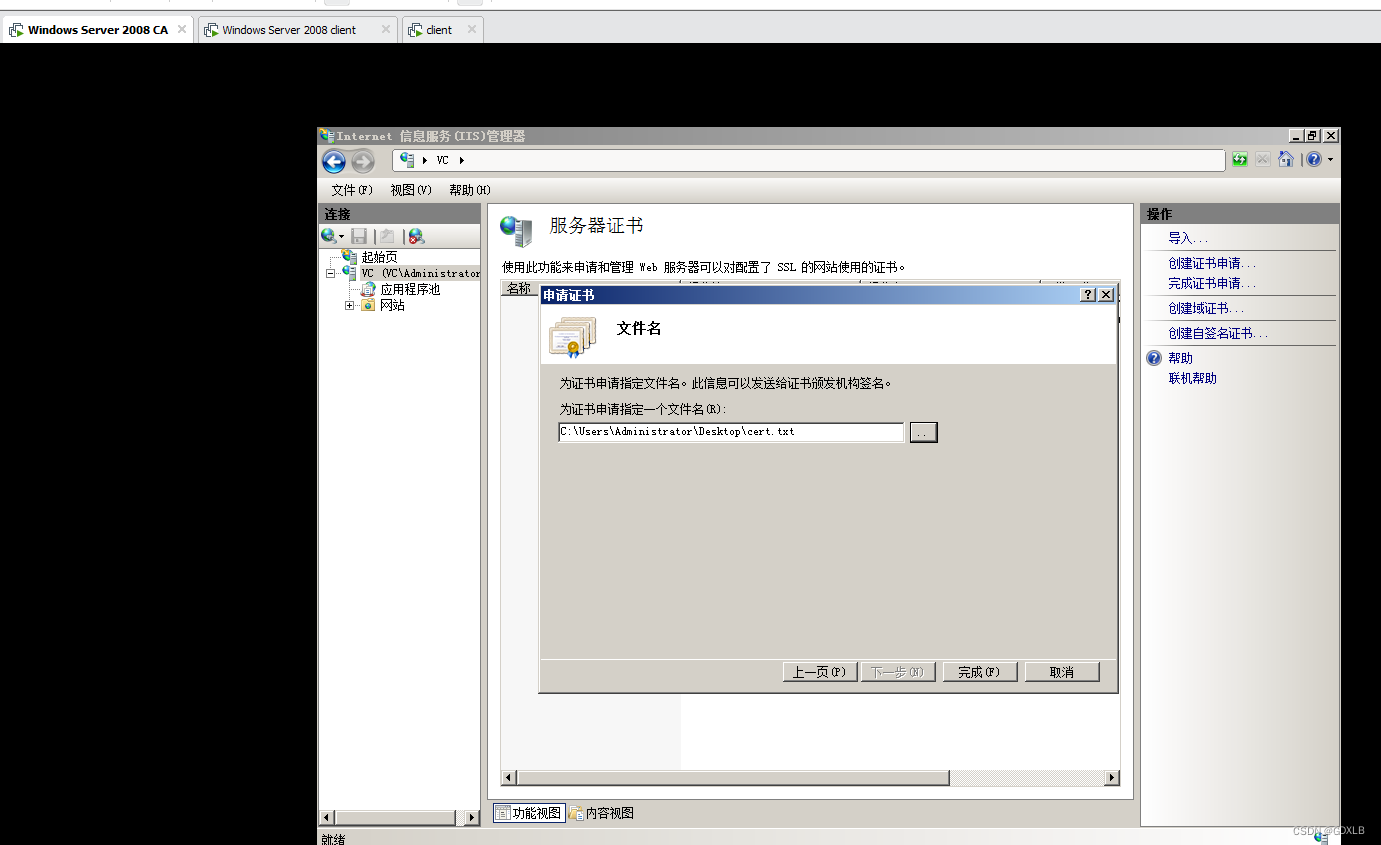Click 帮助 link in the Actions pane
This screenshot has width=1381, height=845.
1180,358
